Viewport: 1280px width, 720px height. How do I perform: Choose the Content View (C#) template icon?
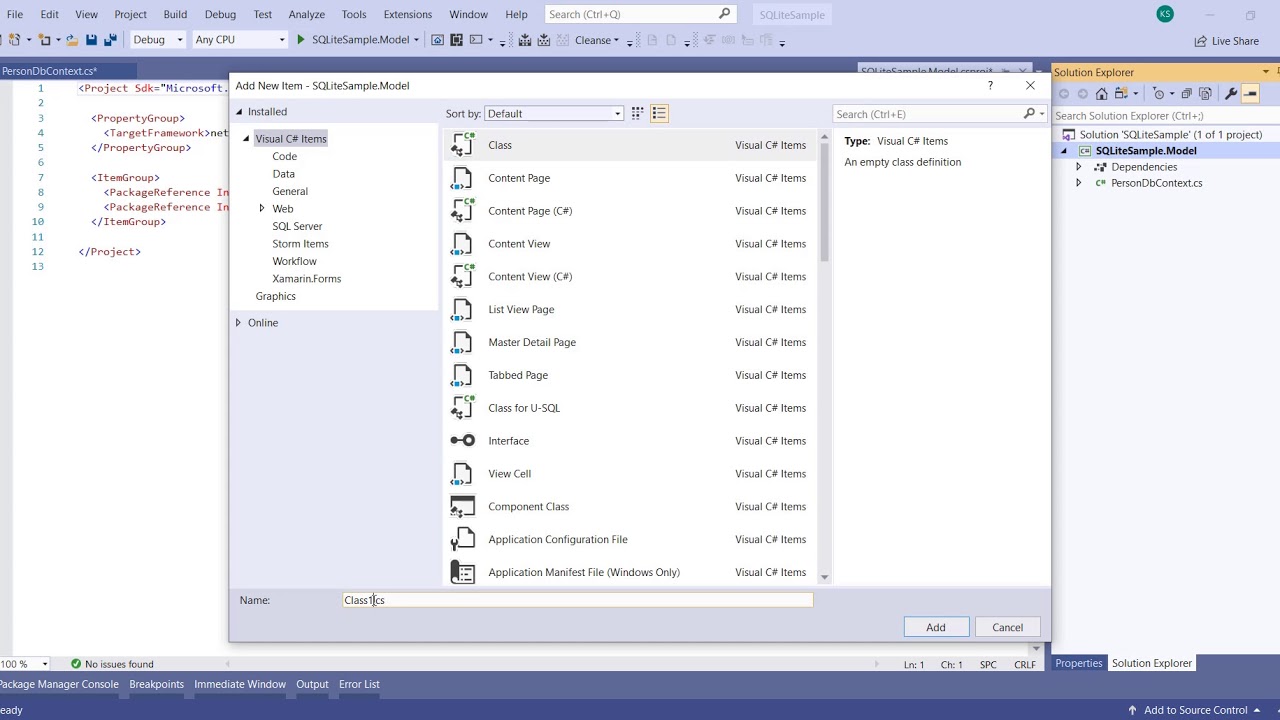pos(462,277)
